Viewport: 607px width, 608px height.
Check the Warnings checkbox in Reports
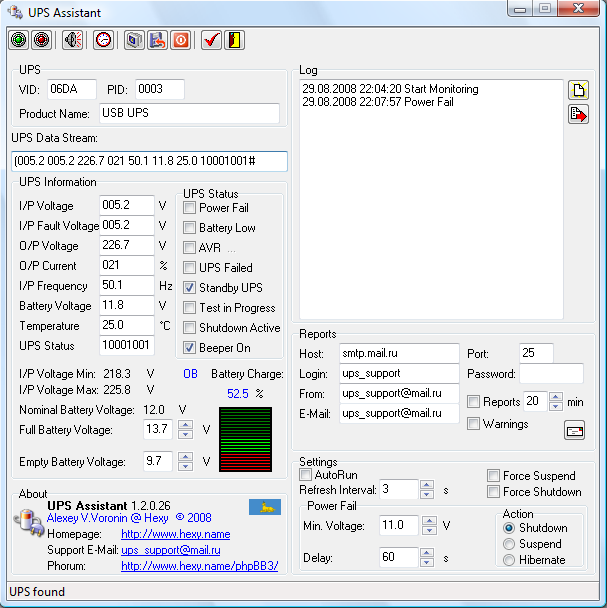click(x=473, y=423)
